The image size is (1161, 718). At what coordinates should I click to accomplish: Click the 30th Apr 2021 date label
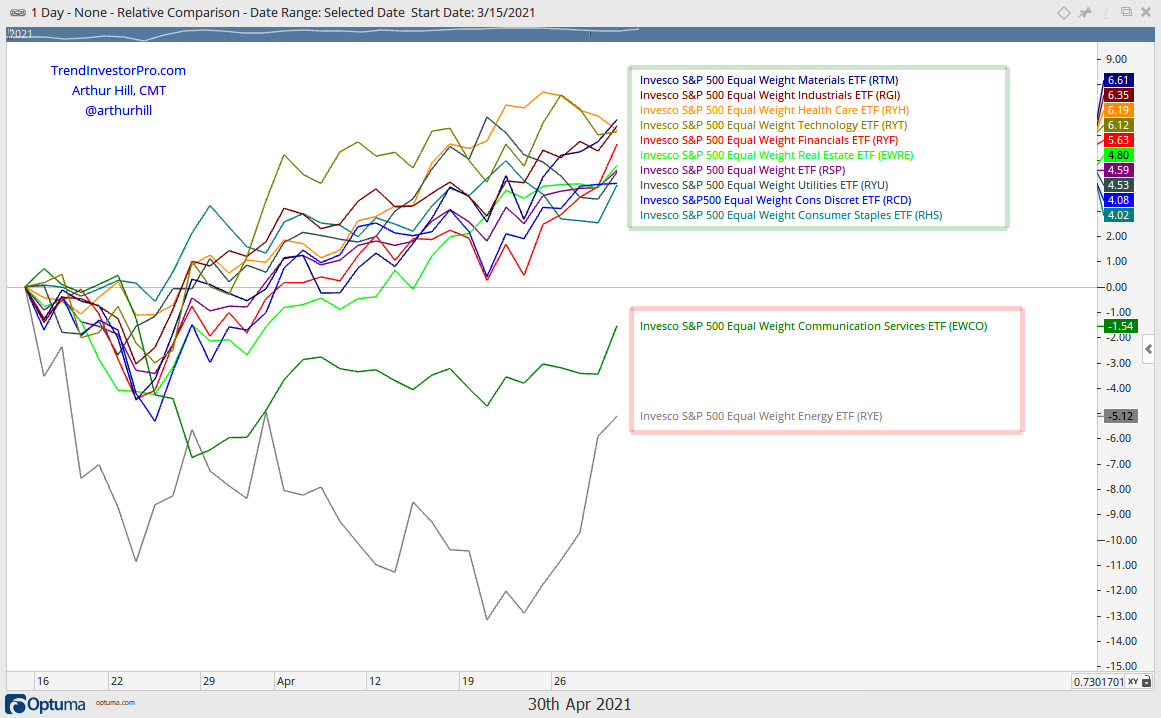(580, 704)
